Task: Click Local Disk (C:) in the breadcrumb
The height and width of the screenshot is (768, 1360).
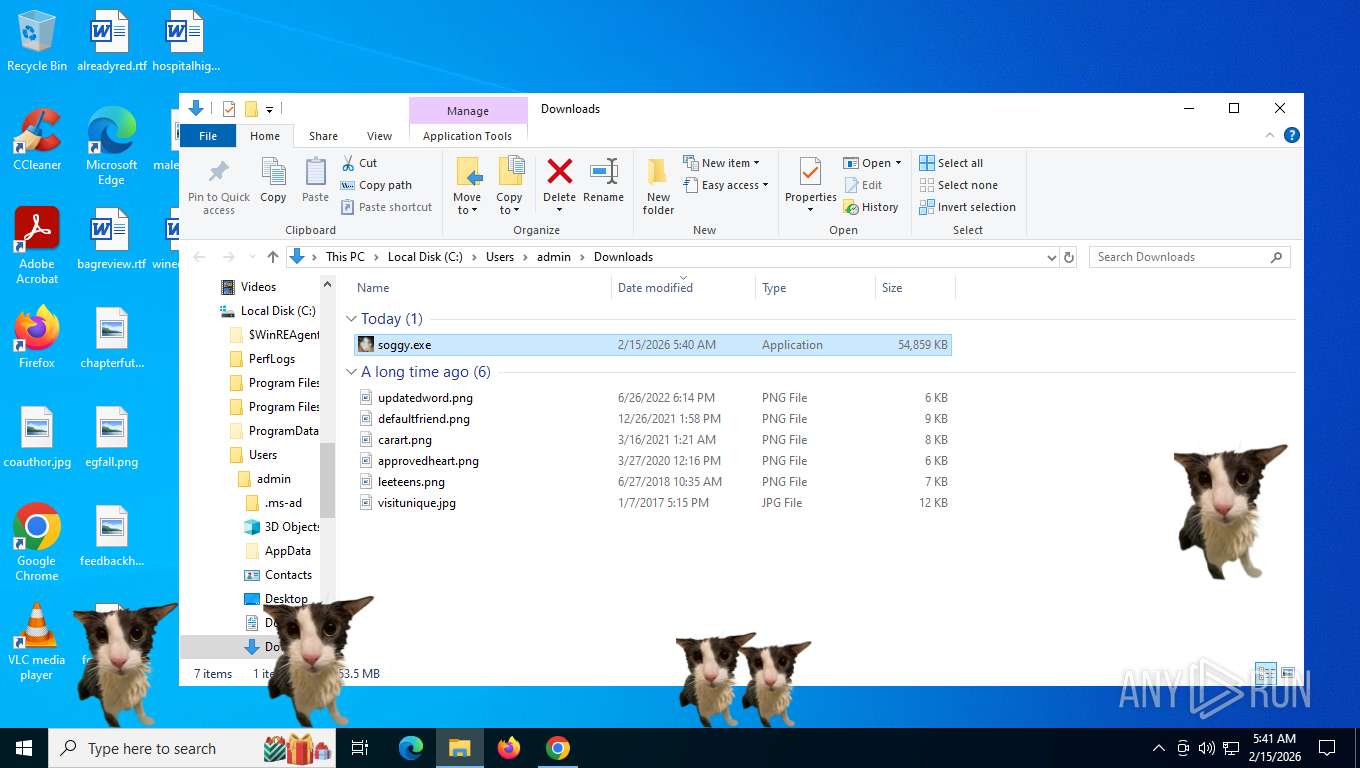Action: coord(425,257)
